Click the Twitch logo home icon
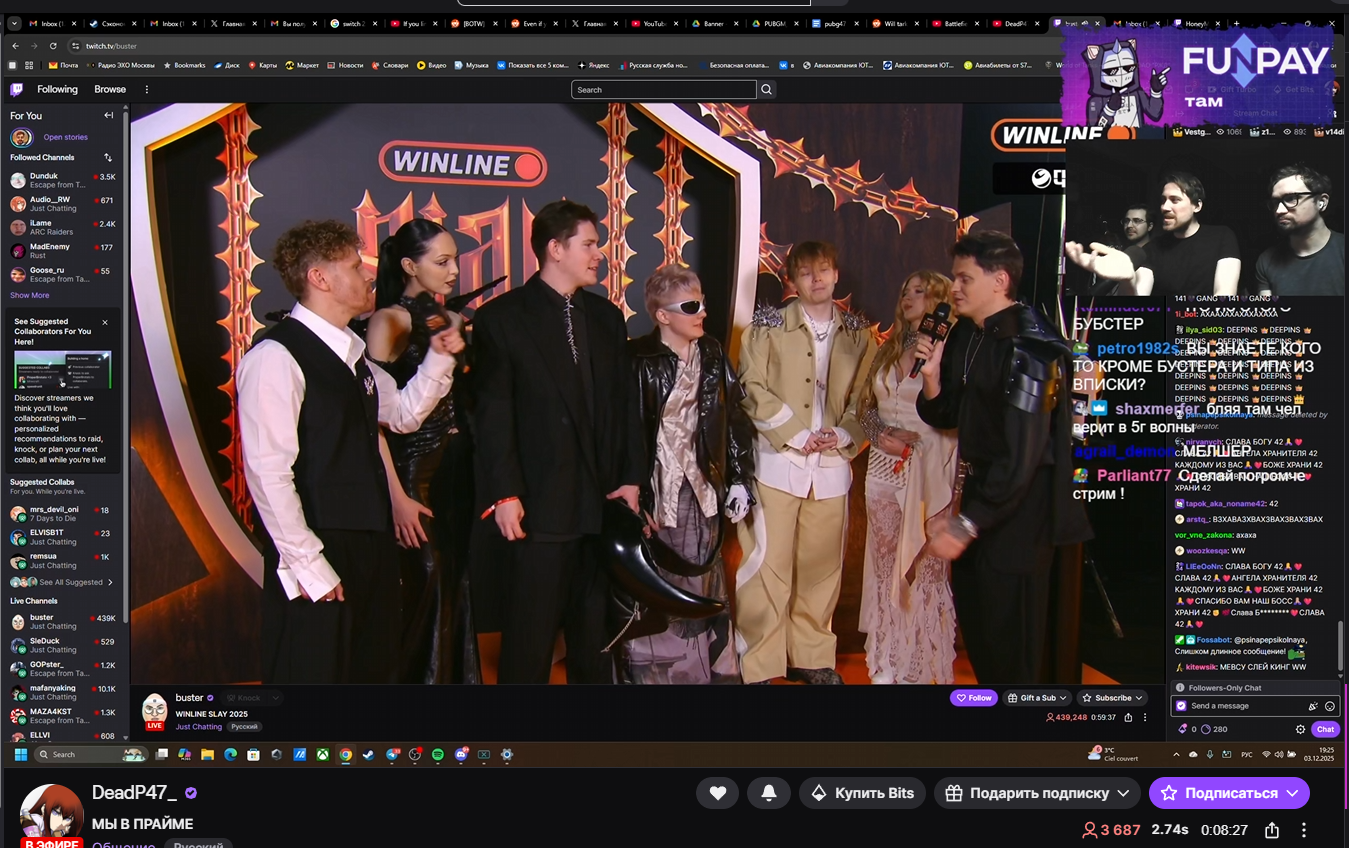 [x=16, y=89]
